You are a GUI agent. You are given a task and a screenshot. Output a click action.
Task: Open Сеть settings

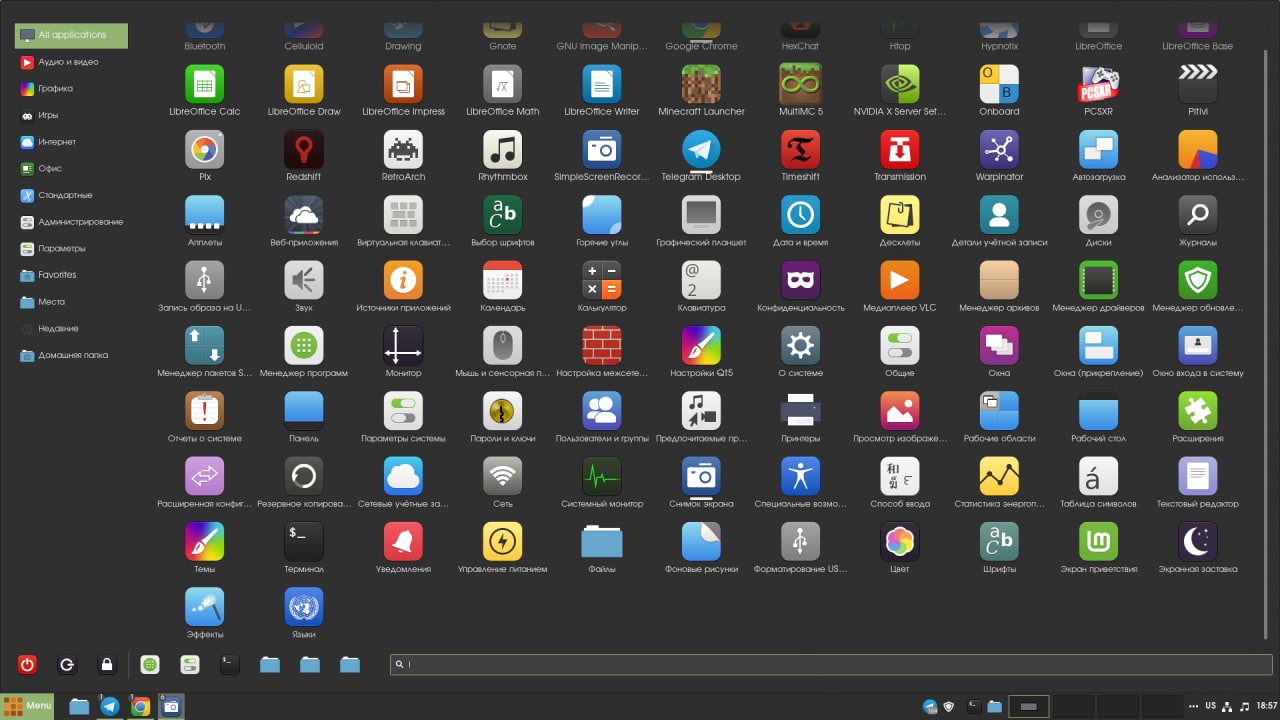point(503,477)
